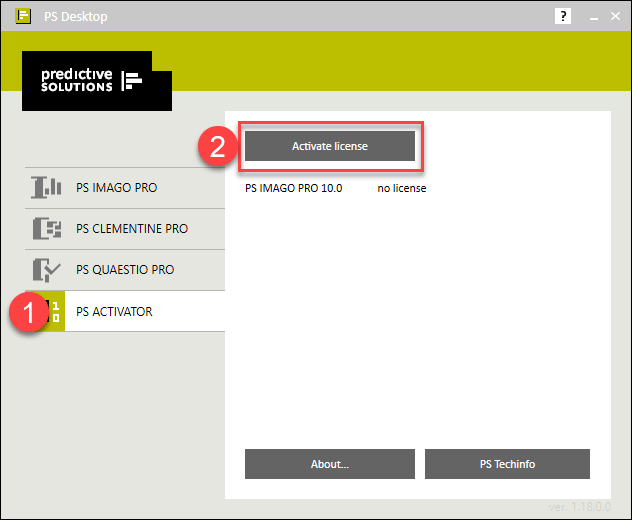Click the PS QUAESTIO PRO checkmark icon
Image resolution: width=632 pixels, height=520 pixels.
(x=46, y=270)
